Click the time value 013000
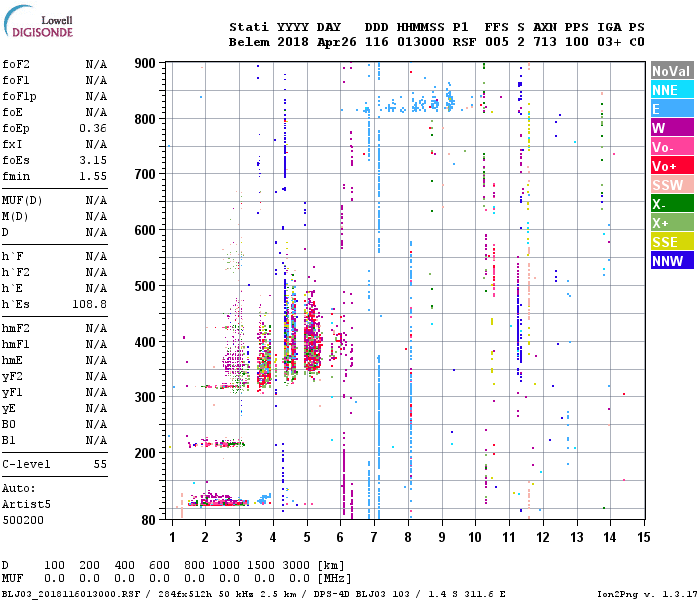Viewport: 700px width, 600px height. pos(421,42)
